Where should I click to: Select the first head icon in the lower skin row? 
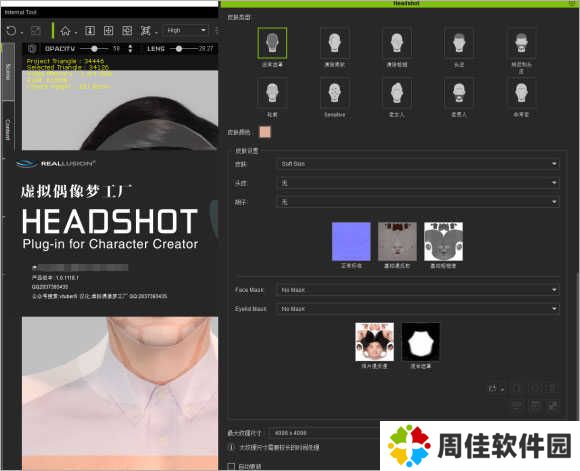point(272,93)
